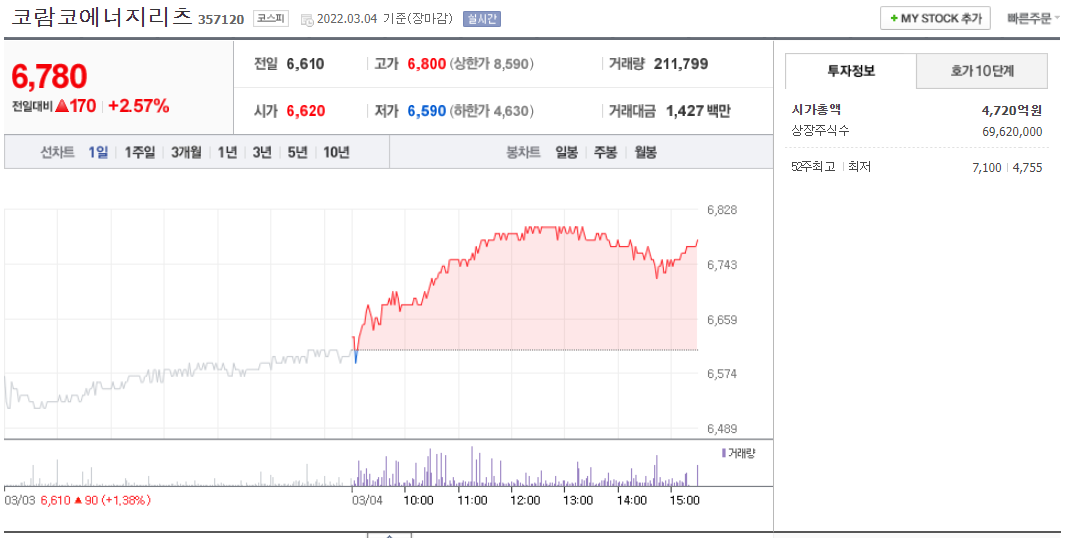Switch to 월봉 candlestick chart
1068x538 pixels.
(645, 152)
